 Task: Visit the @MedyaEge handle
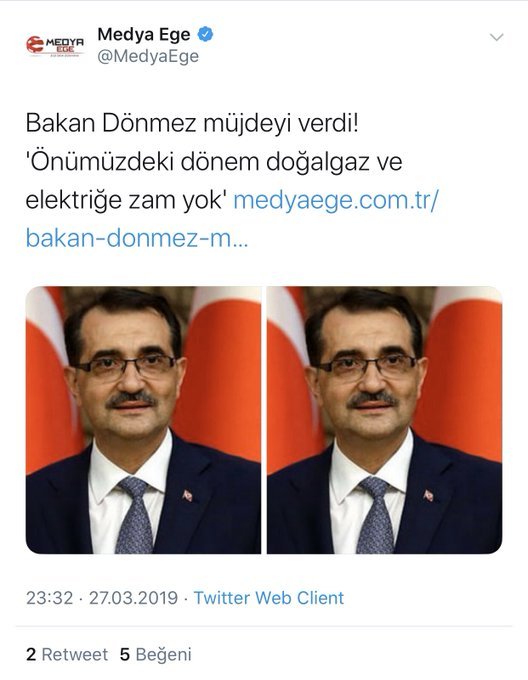click(x=148, y=56)
